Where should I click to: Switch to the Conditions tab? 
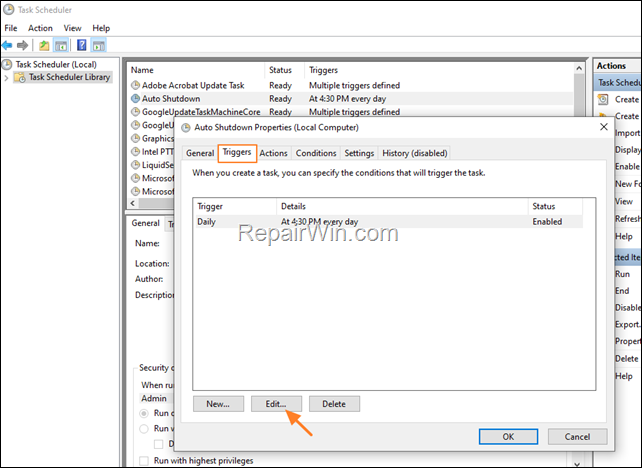[x=316, y=153]
